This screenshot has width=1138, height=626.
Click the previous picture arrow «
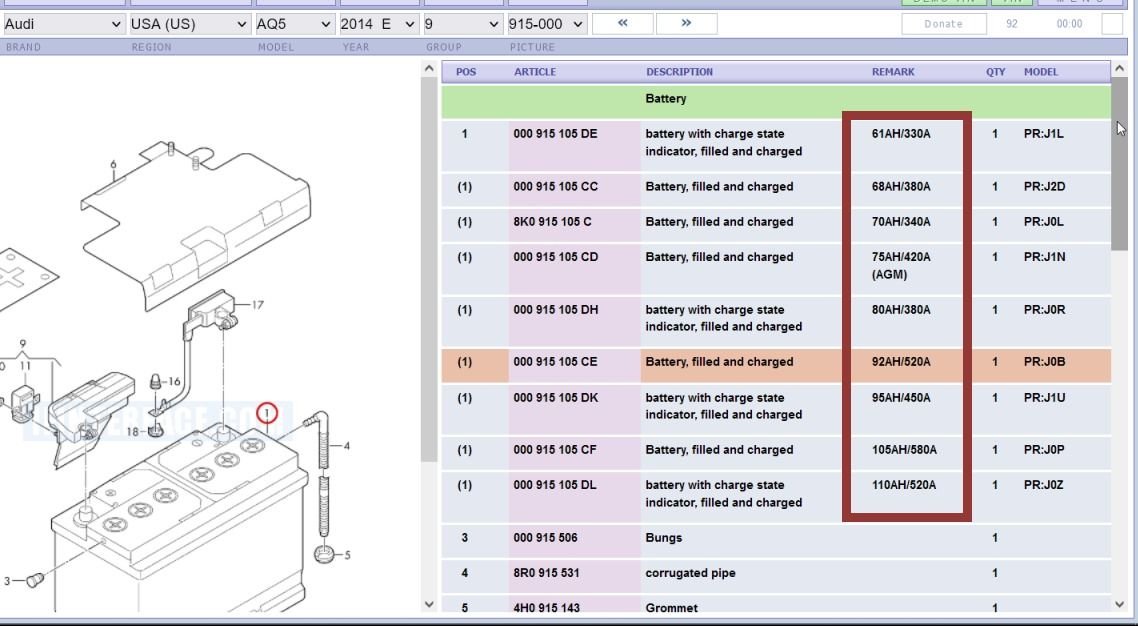[622, 23]
